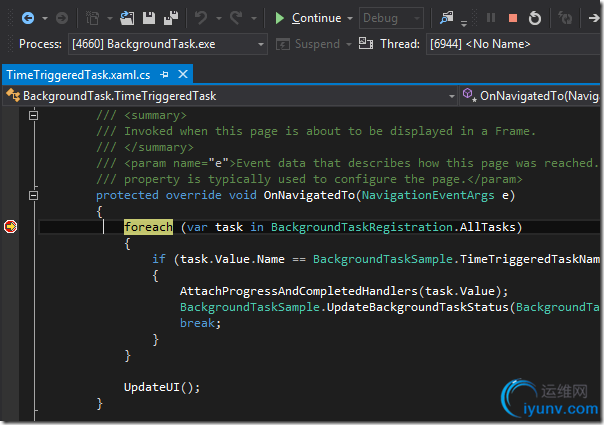Open the dropdown arrow beside Continue
This screenshot has height=425, width=604.
click(x=350, y=18)
